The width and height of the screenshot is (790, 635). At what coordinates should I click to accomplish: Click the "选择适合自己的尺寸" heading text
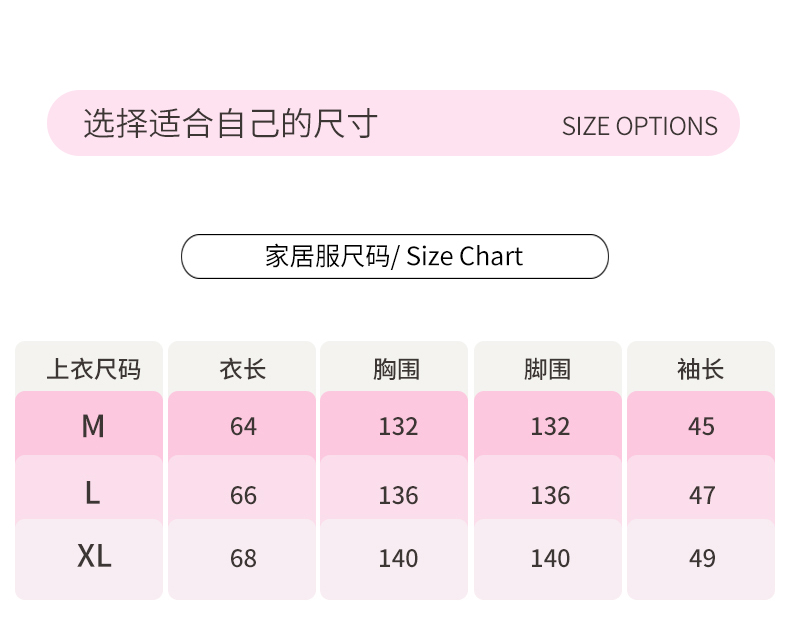point(230,124)
